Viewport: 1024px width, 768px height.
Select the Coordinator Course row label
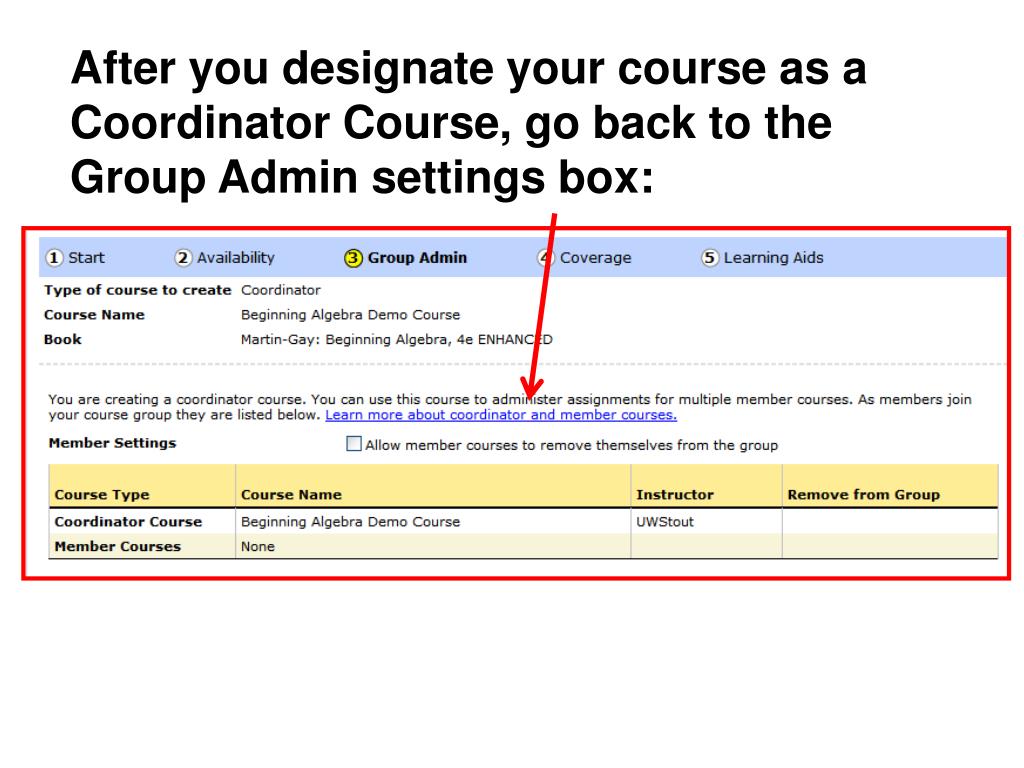click(128, 522)
